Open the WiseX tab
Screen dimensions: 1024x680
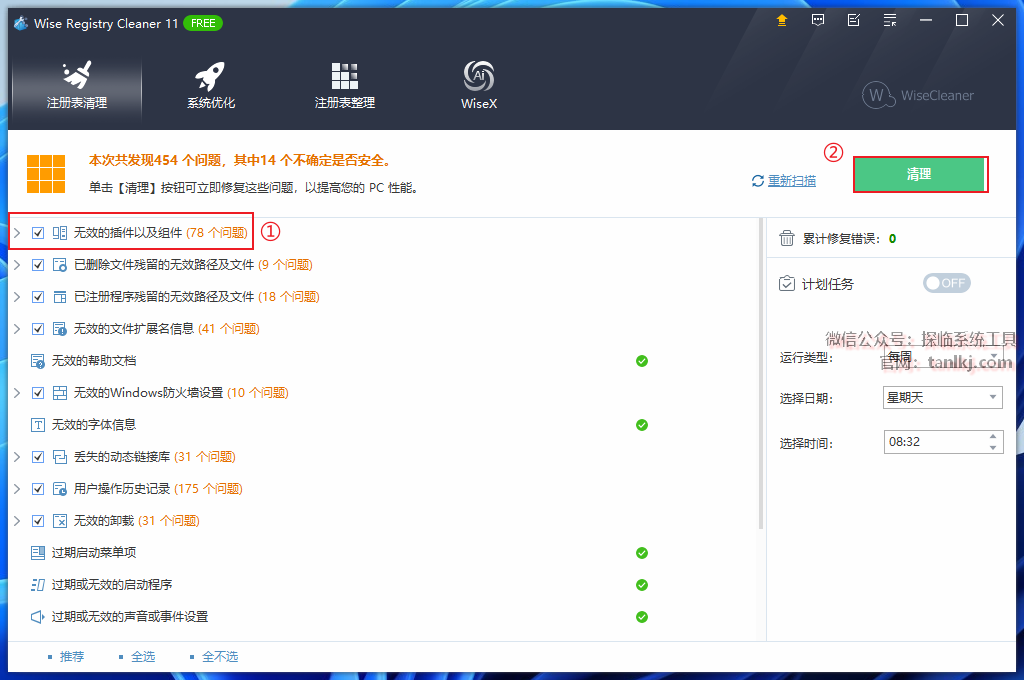tap(479, 86)
